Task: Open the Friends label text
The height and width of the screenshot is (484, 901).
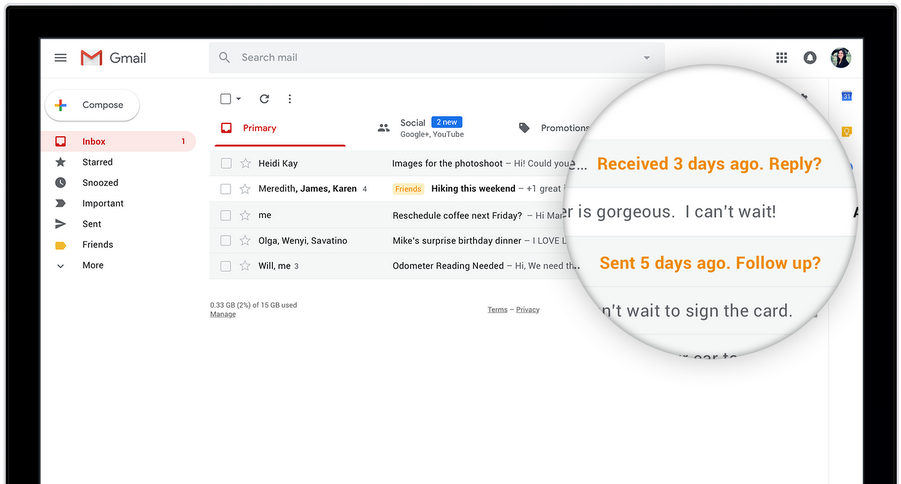Action: coord(98,244)
